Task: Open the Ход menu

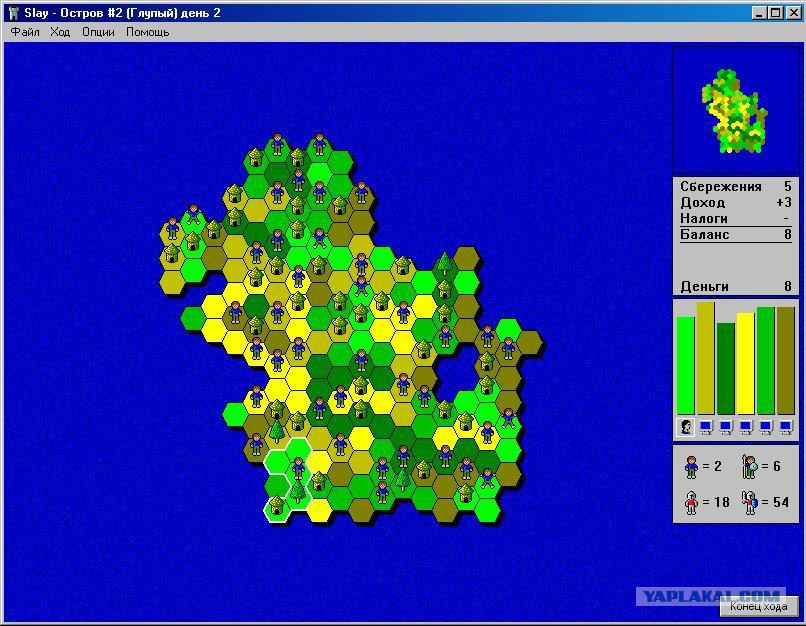Action: tap(60, 32)
